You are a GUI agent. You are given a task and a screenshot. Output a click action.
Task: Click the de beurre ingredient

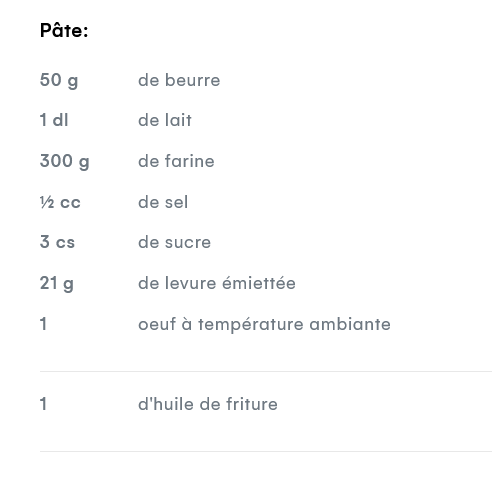[x=179, y=80]
